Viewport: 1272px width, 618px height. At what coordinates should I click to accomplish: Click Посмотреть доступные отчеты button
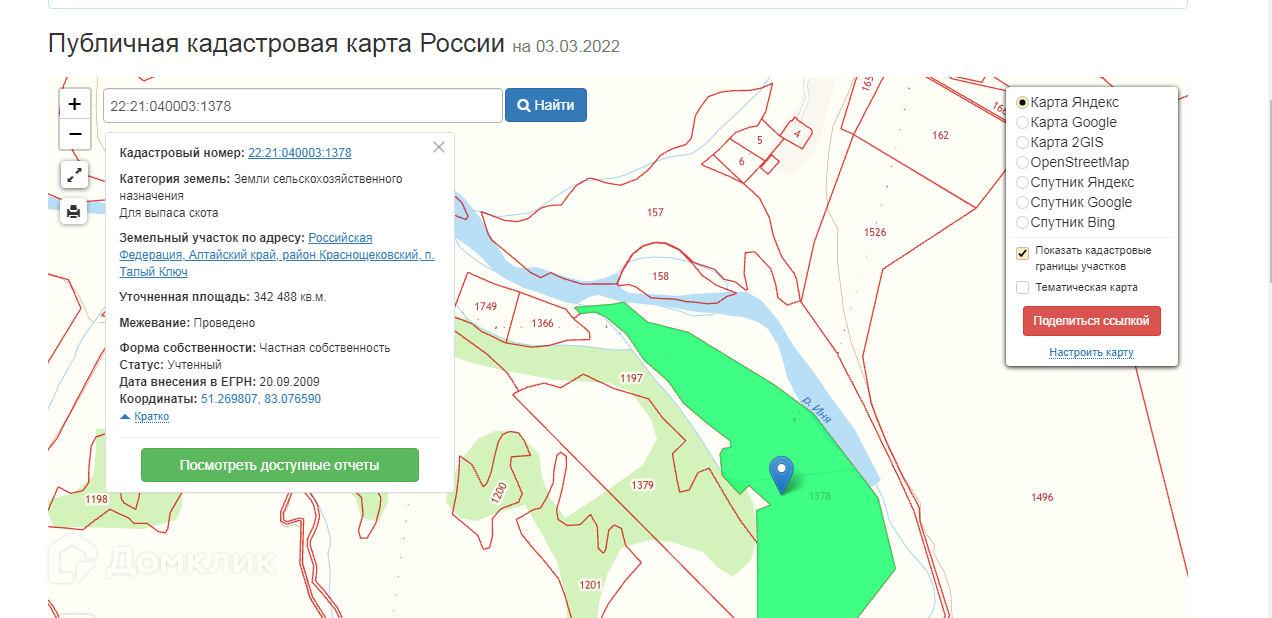point(279,465)
